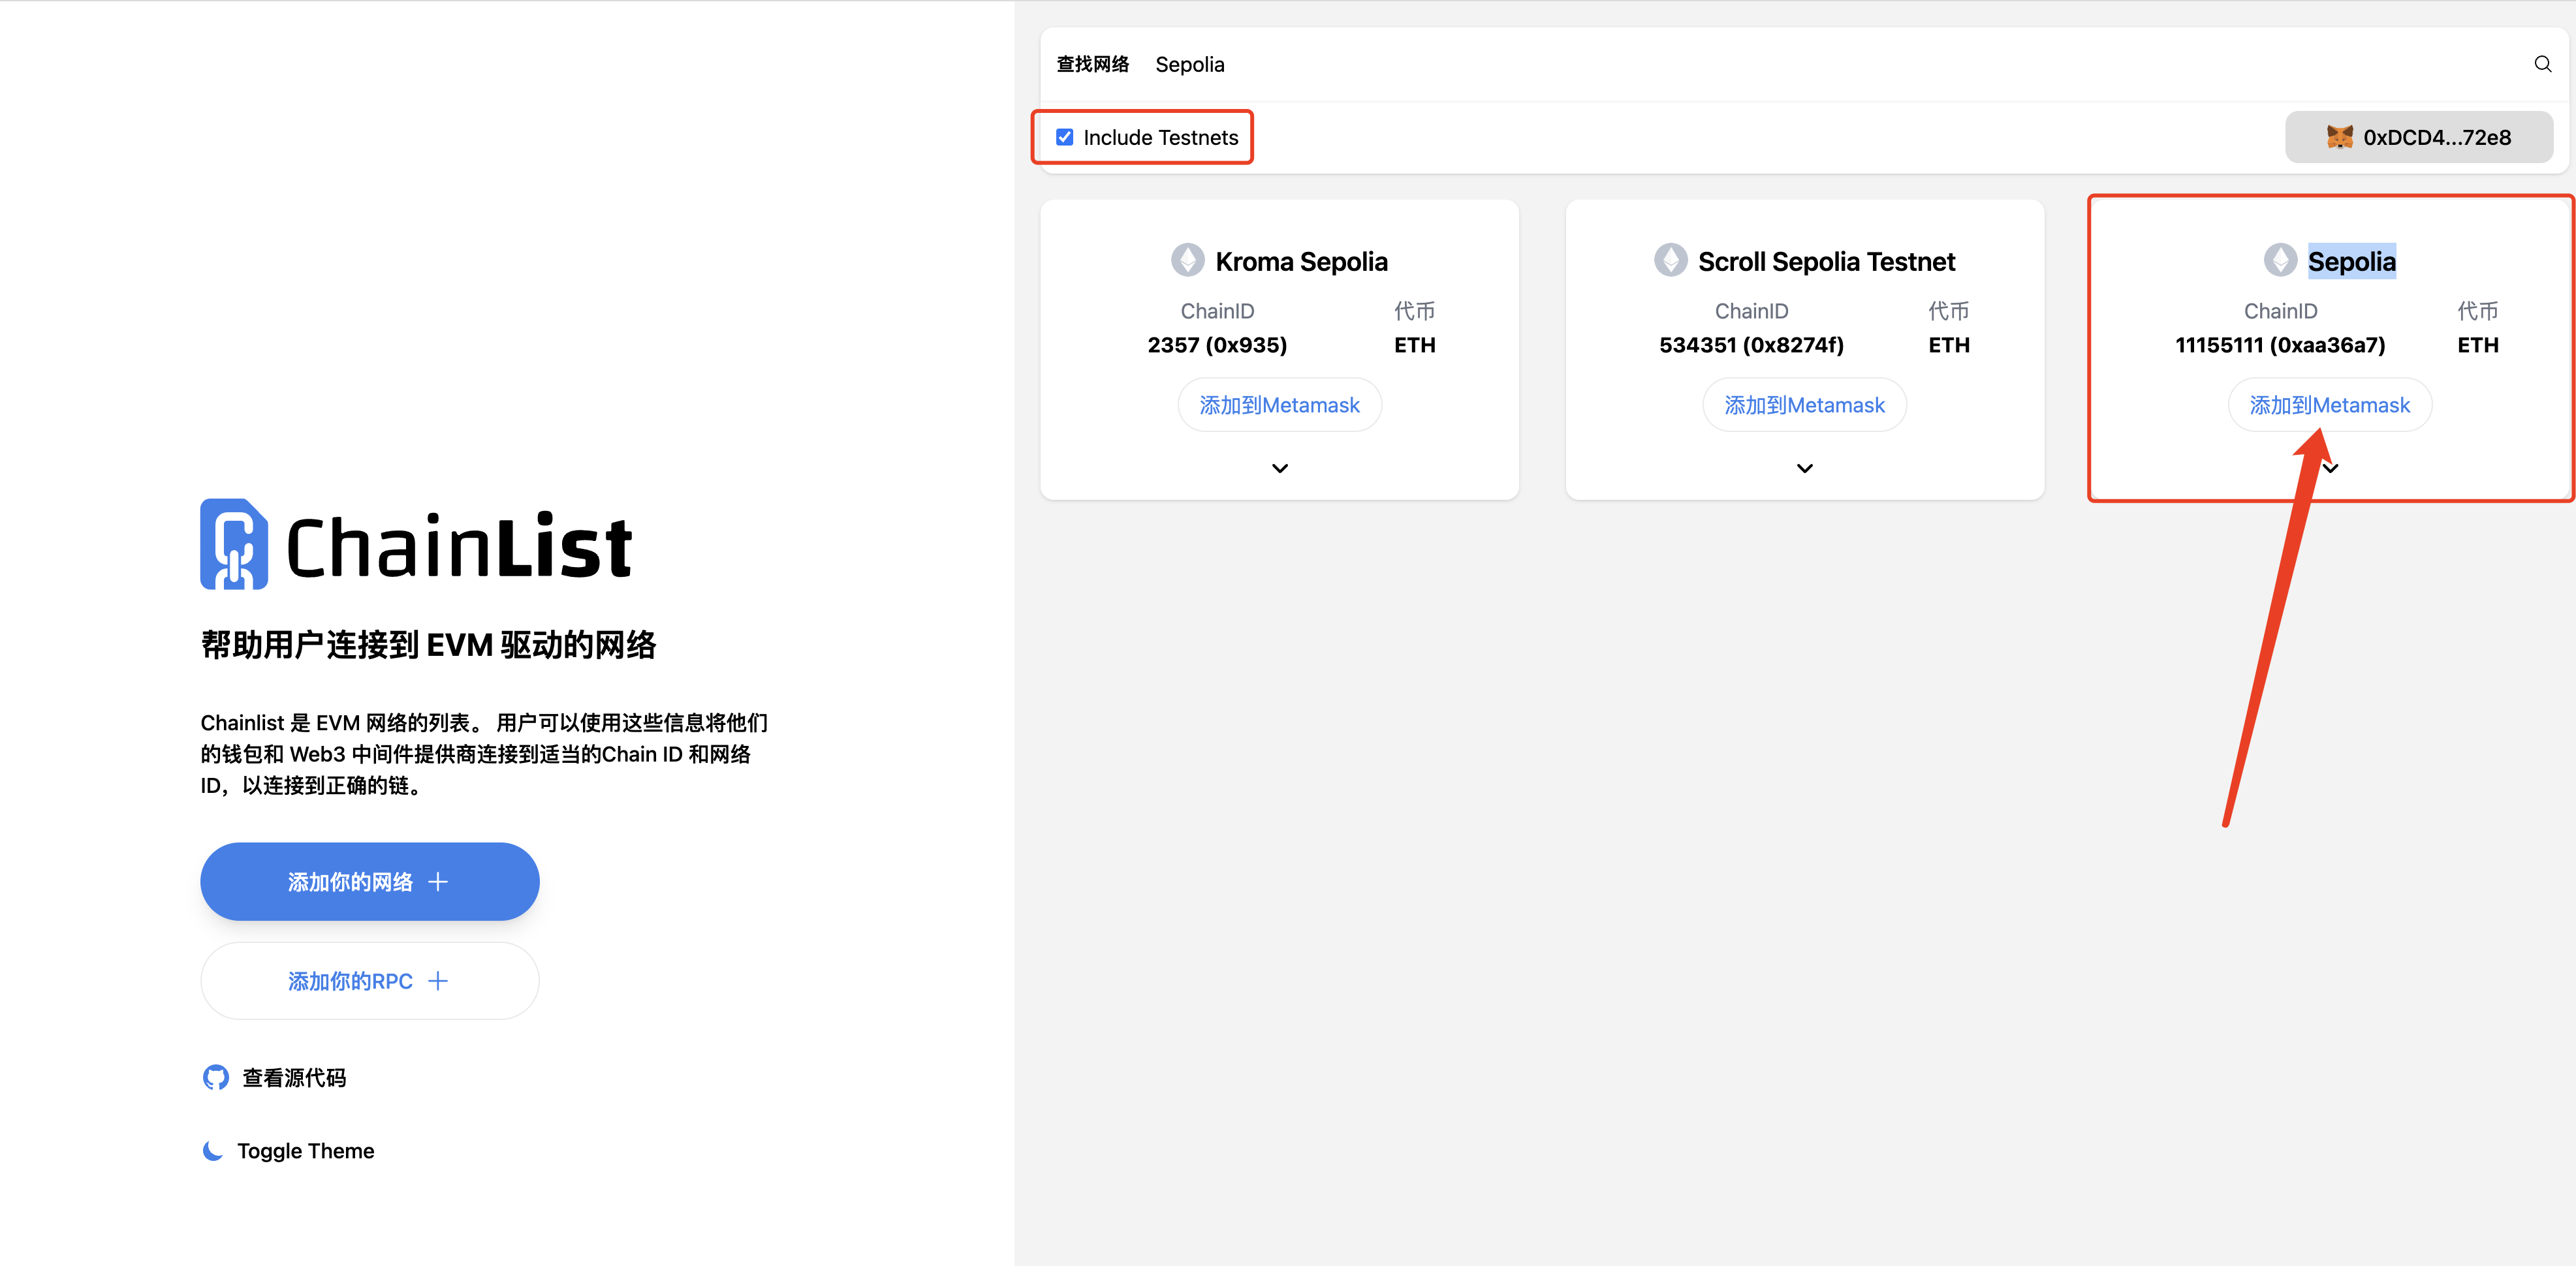Uncheck the Include Testnets checkbox
Screen dimensions: 2576x1266
point(1065,137)
